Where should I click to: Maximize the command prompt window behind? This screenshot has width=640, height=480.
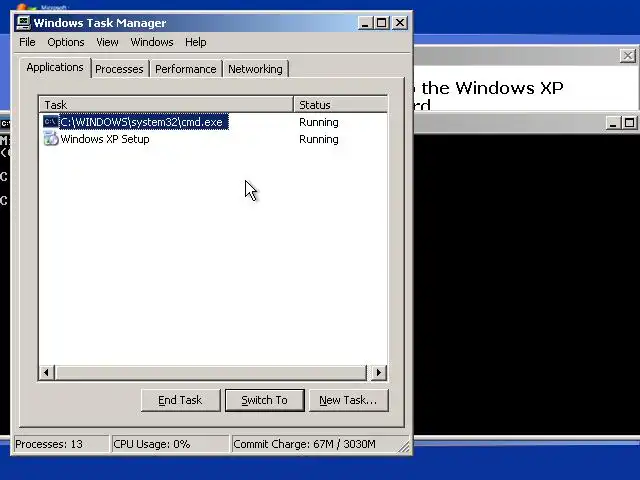pos(629,123)
